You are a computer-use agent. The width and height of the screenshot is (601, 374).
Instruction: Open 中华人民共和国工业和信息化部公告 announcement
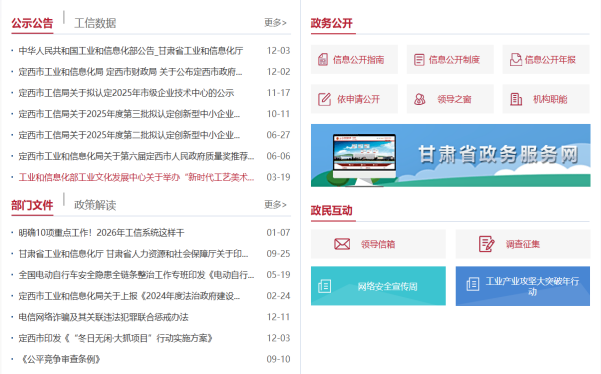click(131, 51)
